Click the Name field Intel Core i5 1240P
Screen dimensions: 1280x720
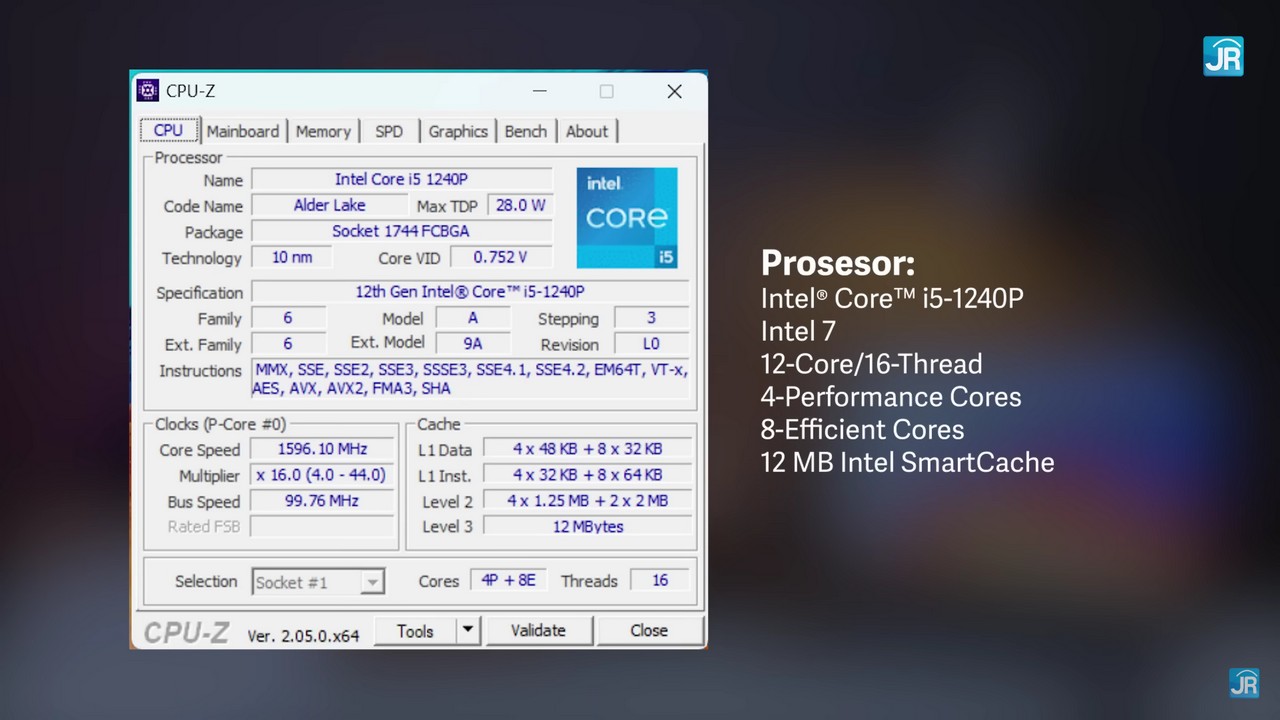401,179
